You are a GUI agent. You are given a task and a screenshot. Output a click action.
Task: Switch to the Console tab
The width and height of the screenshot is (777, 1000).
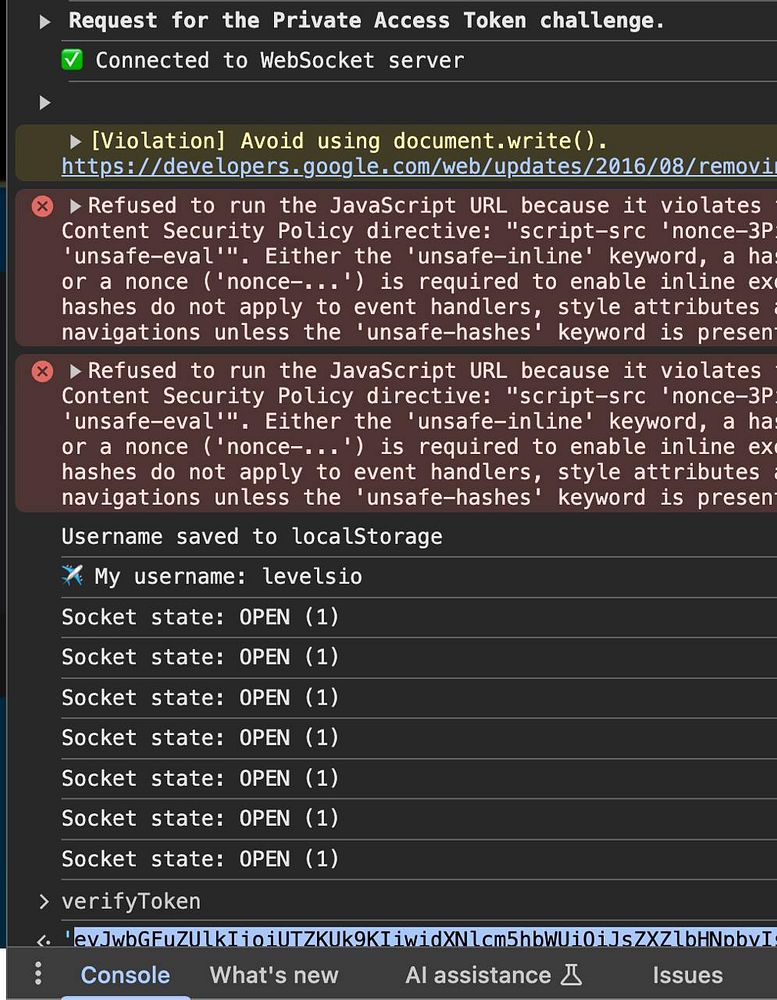(125, 975)
